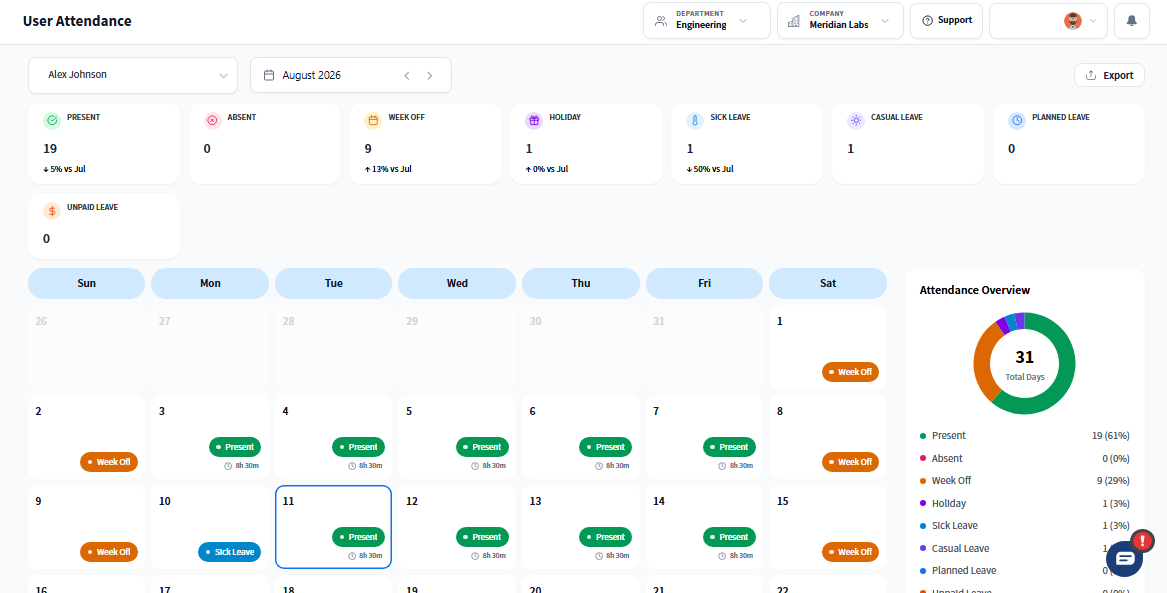Open the Alex Johnson user dropdown
This screenshot has height=593, width=1167.
coord(133,75)
